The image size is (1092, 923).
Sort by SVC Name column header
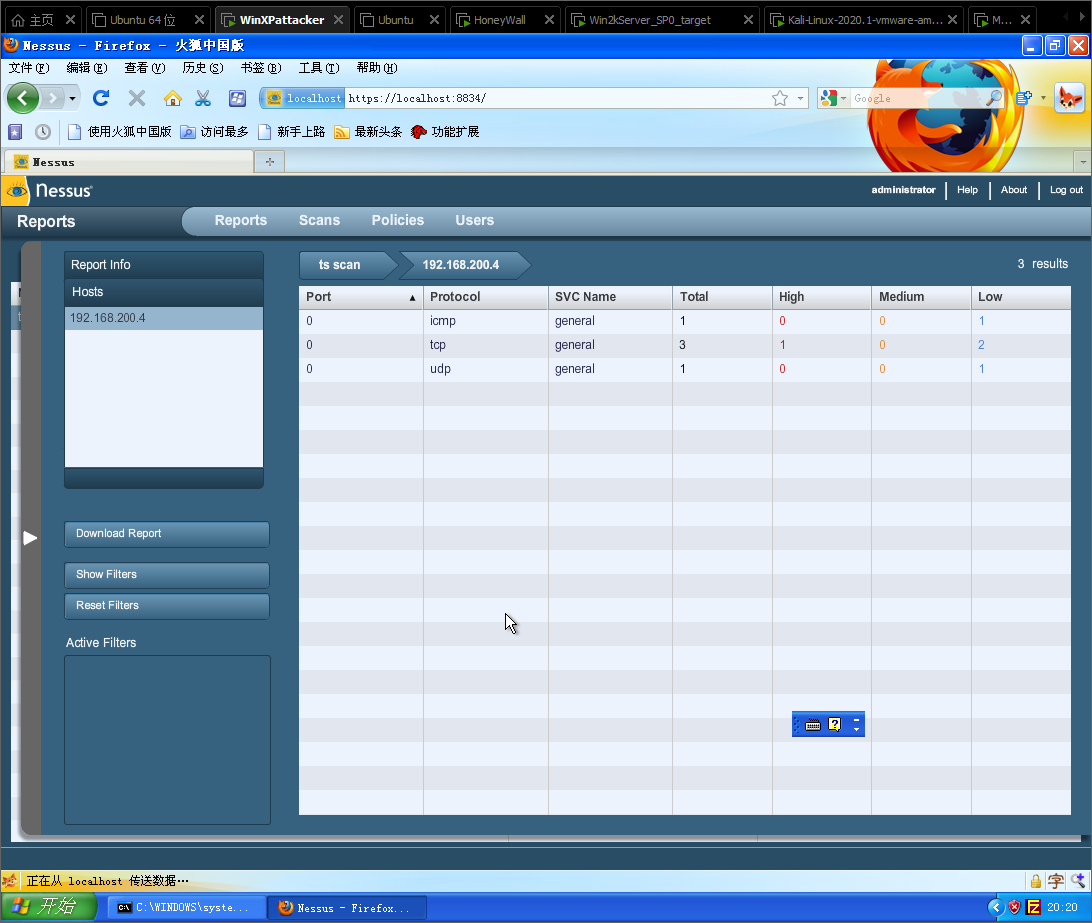610,297
